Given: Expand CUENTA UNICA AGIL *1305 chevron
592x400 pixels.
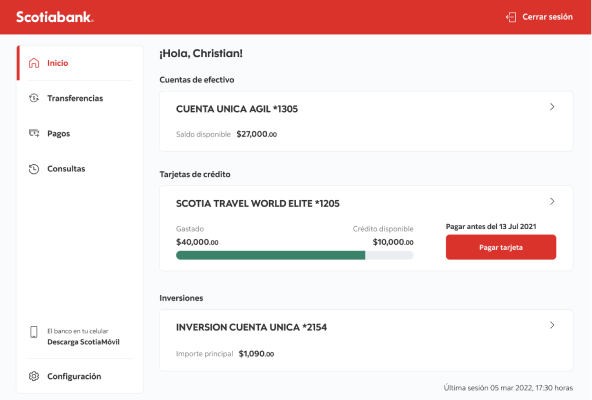Looking at the screenshot, I should (552, 107).
